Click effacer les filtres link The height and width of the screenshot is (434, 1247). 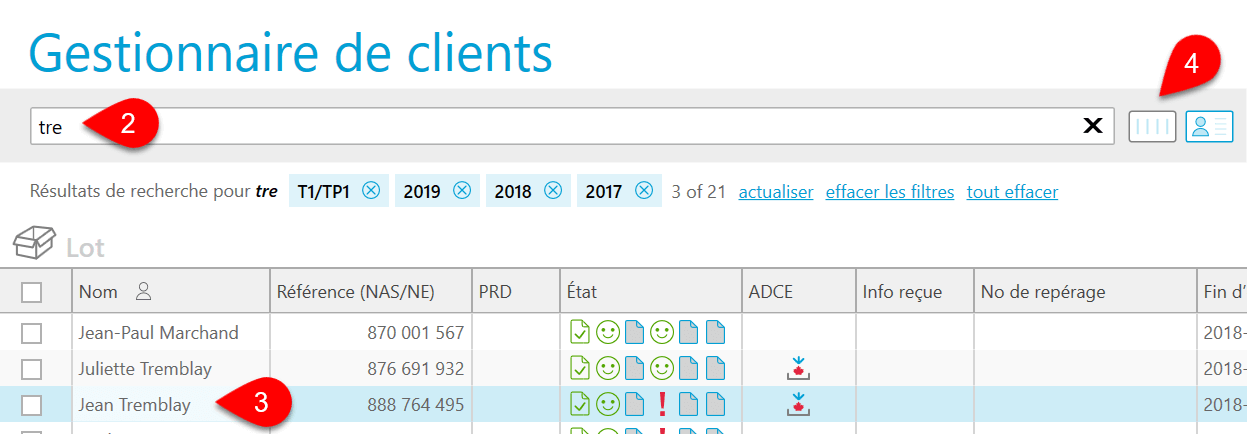889,192
